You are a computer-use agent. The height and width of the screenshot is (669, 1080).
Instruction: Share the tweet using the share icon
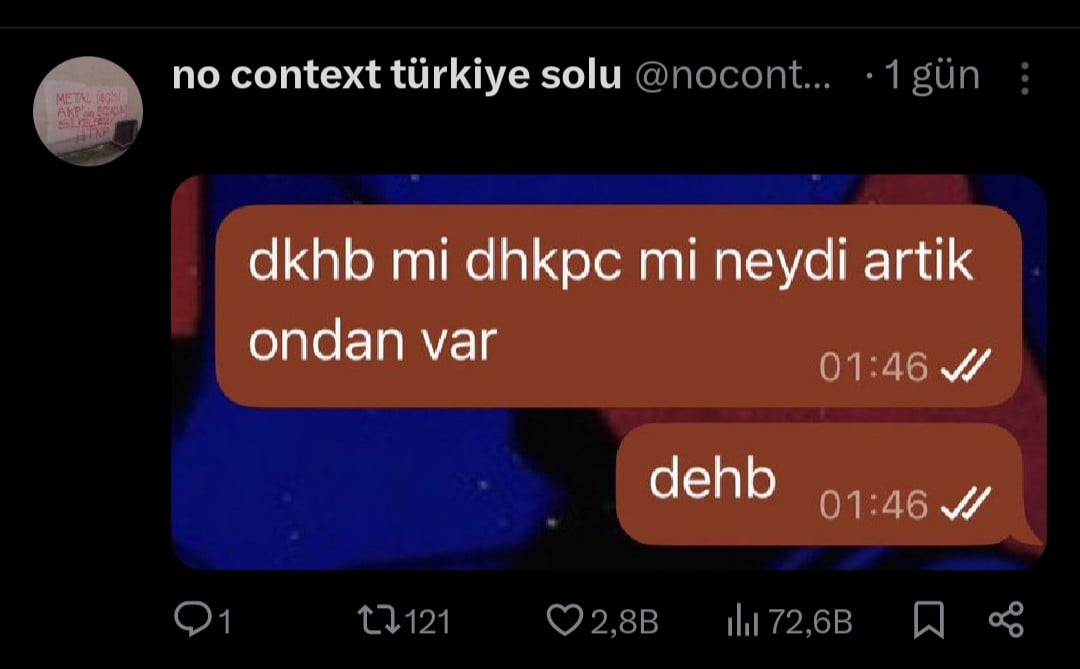point(1006,619)
